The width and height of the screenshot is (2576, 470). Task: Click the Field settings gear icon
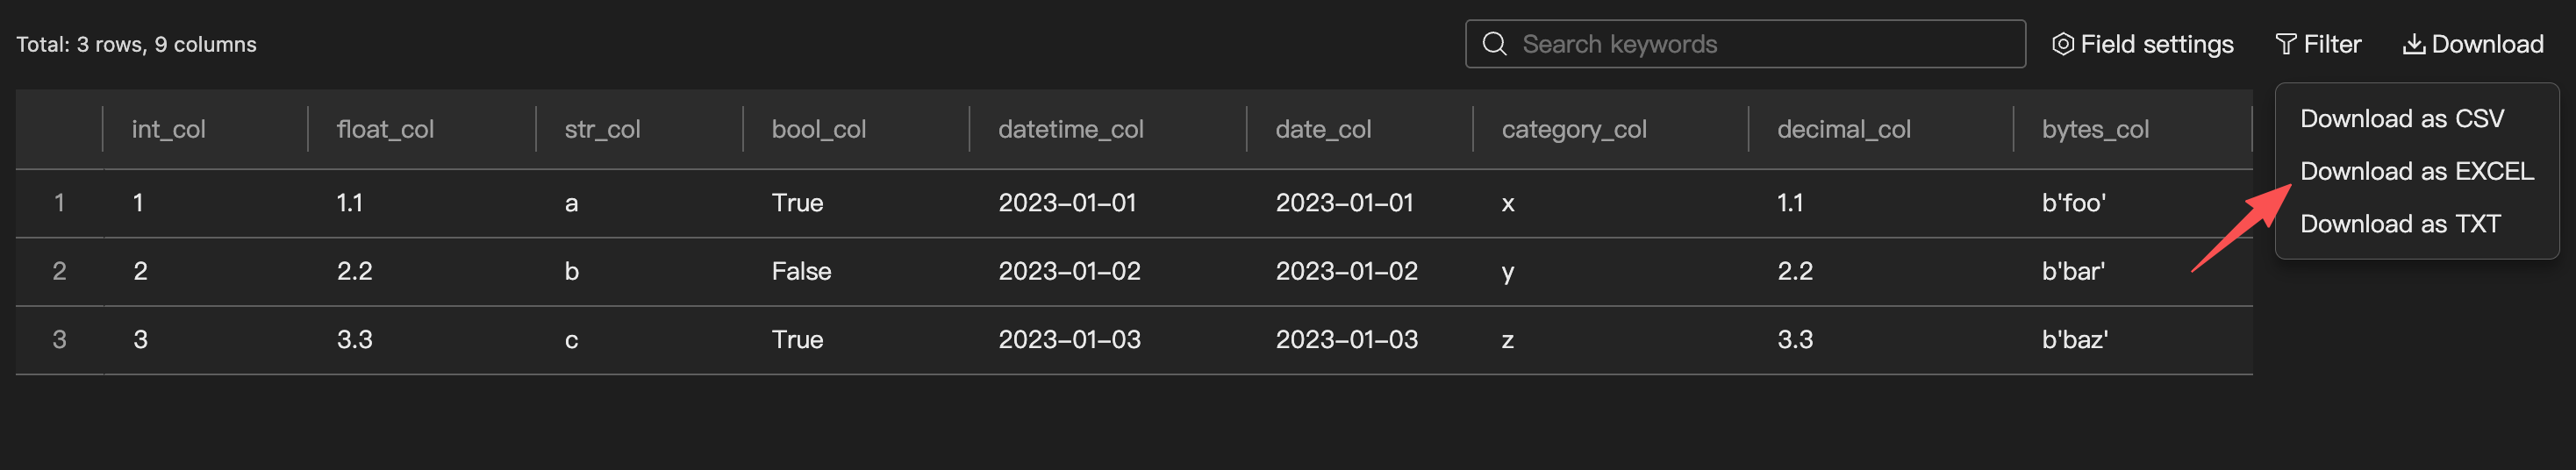[x=2062, y=44]
